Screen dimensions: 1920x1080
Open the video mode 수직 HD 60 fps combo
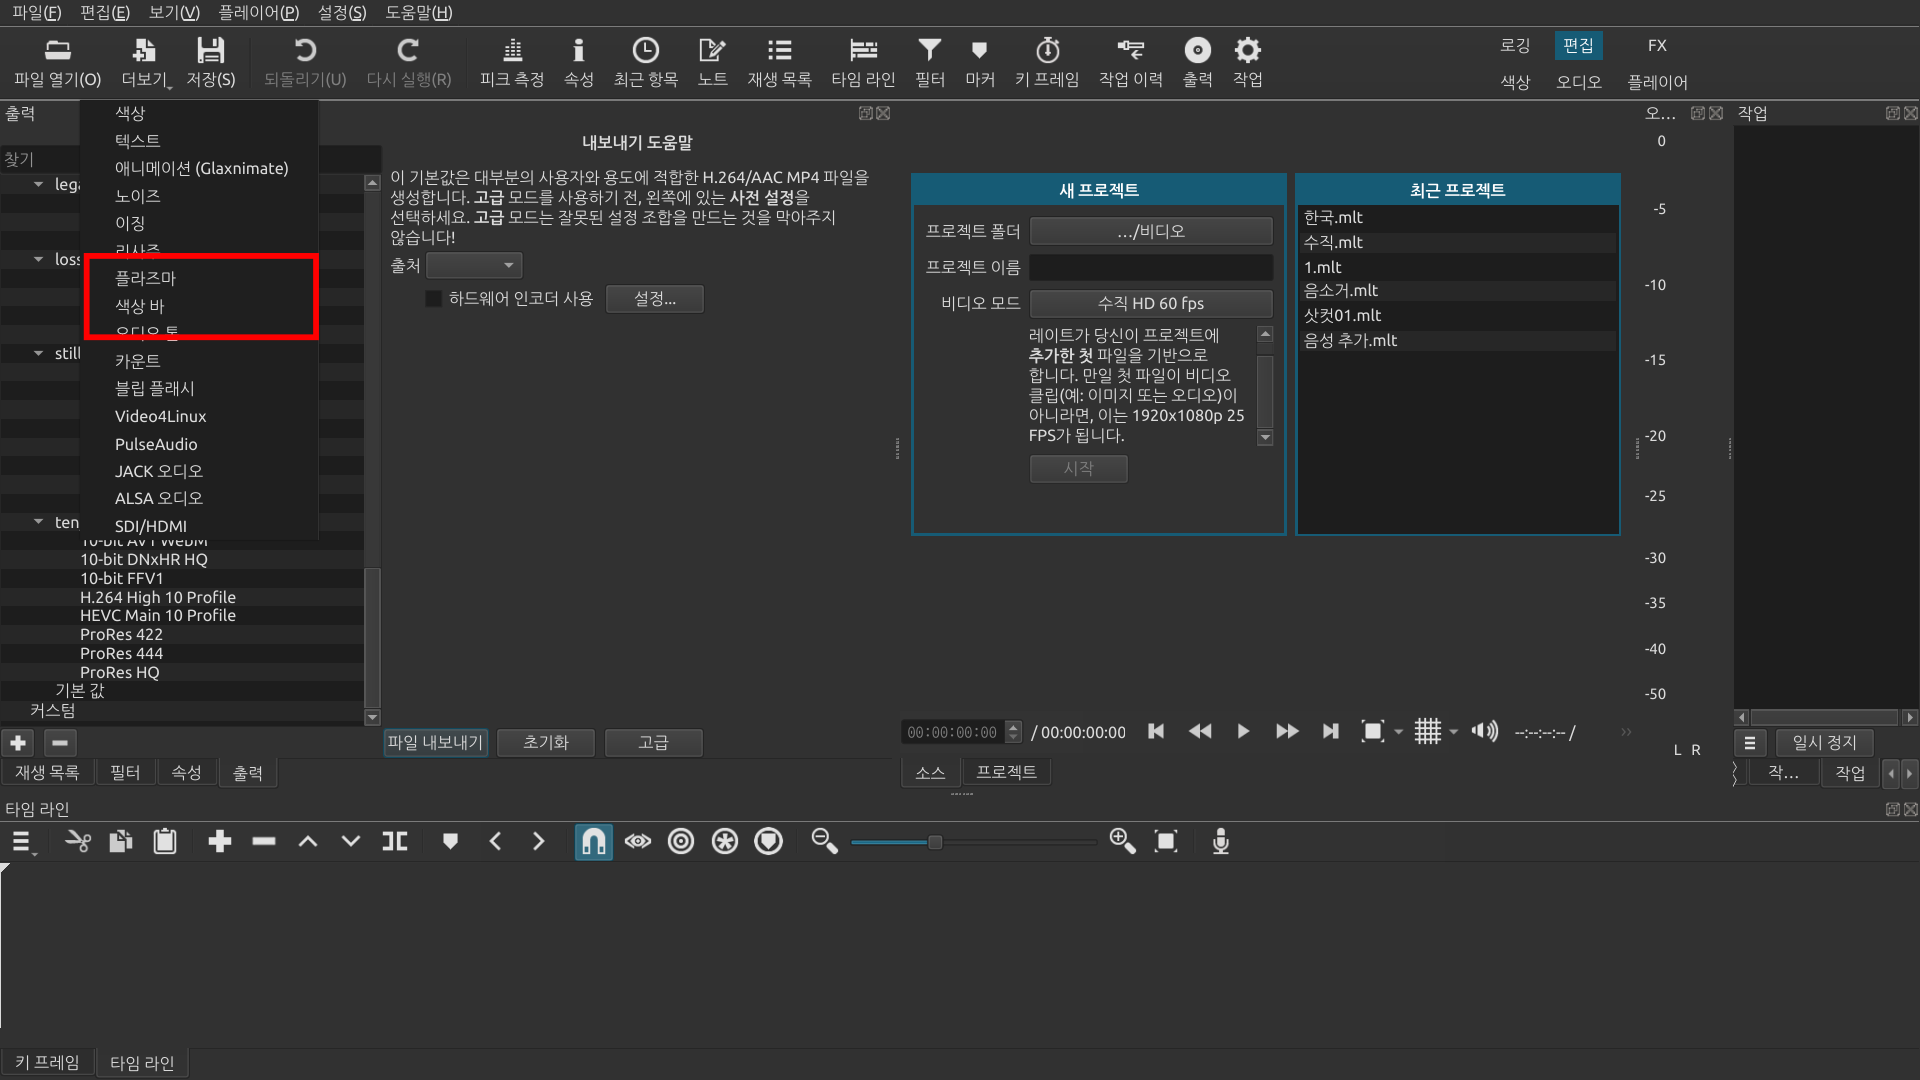click(1150, 303)
